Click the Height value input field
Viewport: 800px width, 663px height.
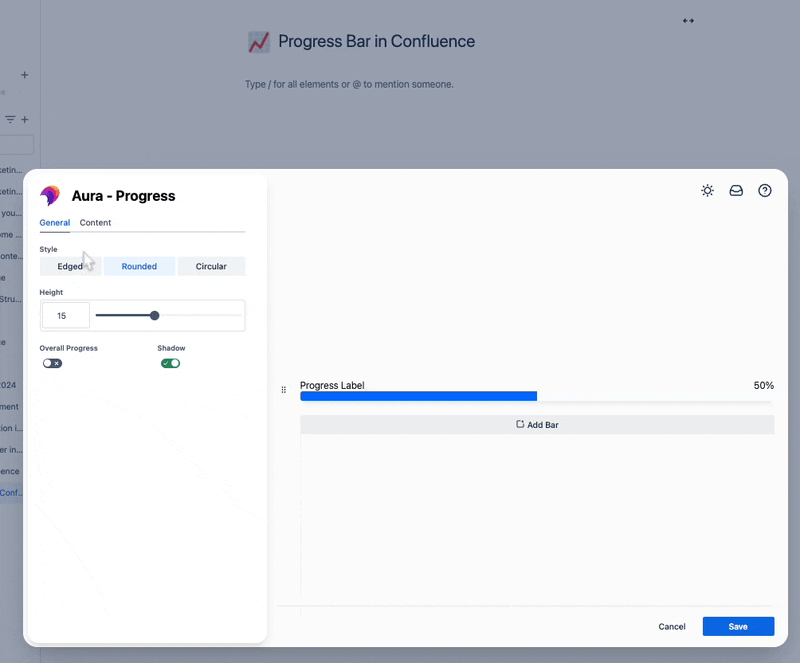(64, 315)
